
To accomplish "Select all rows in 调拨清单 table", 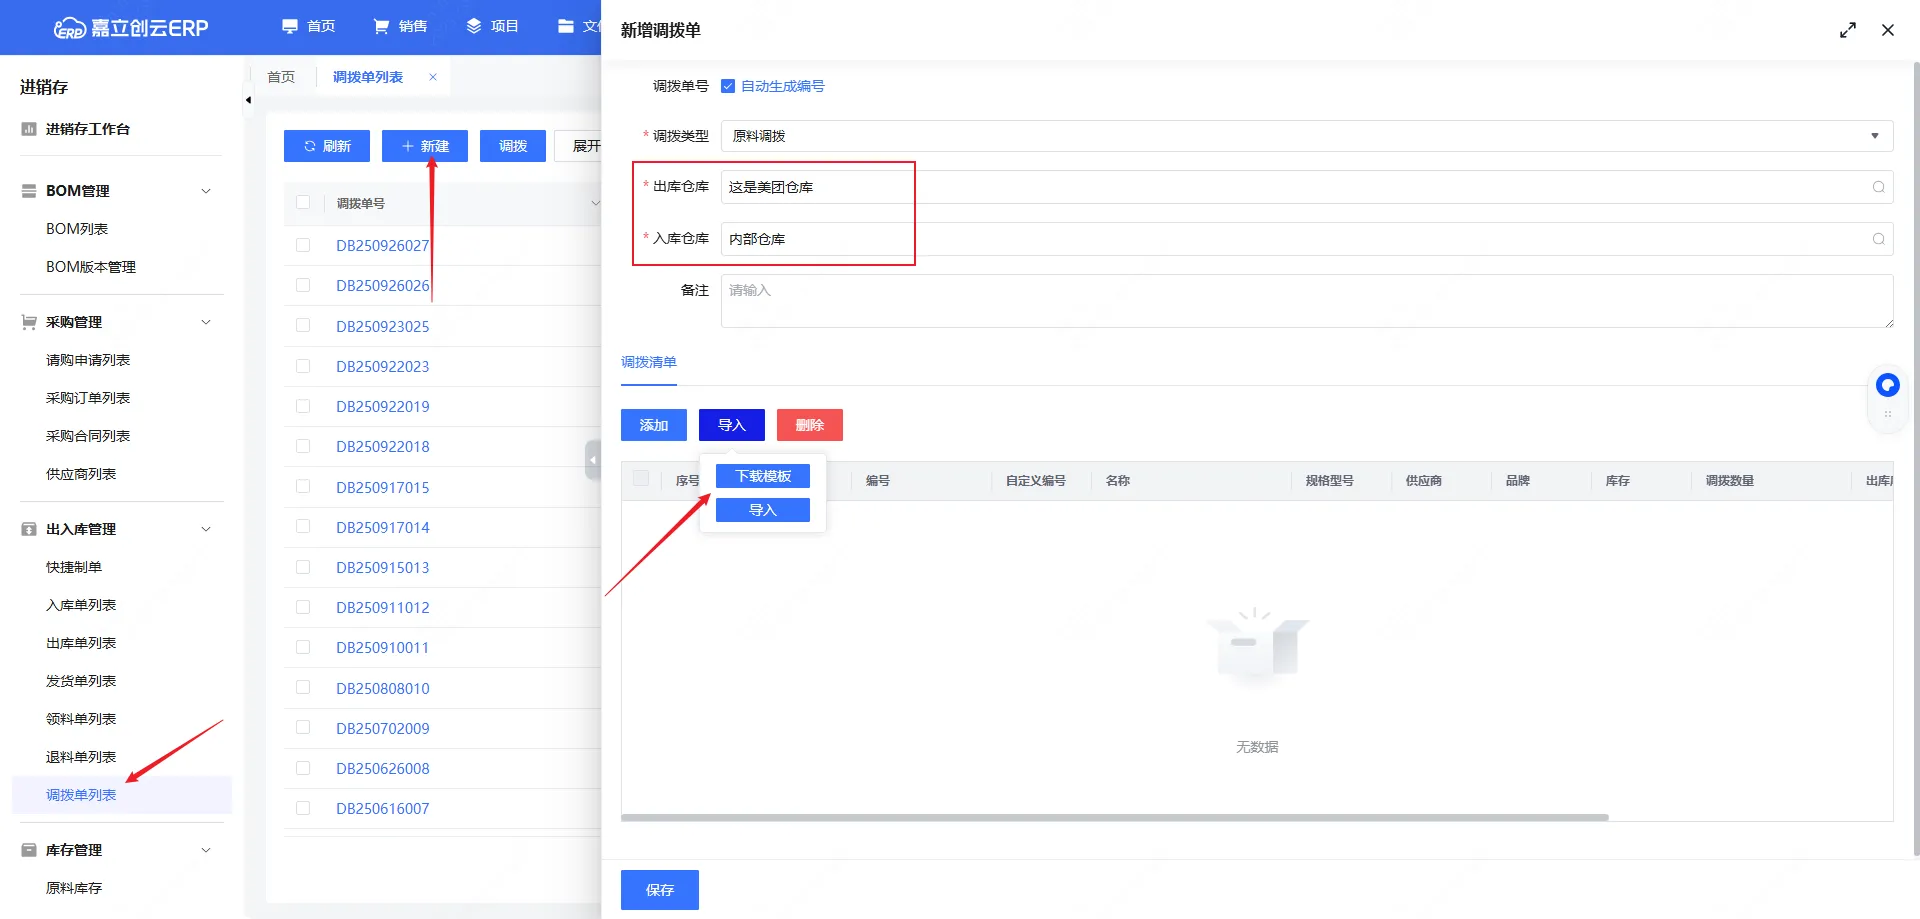I will pos(641,479).
